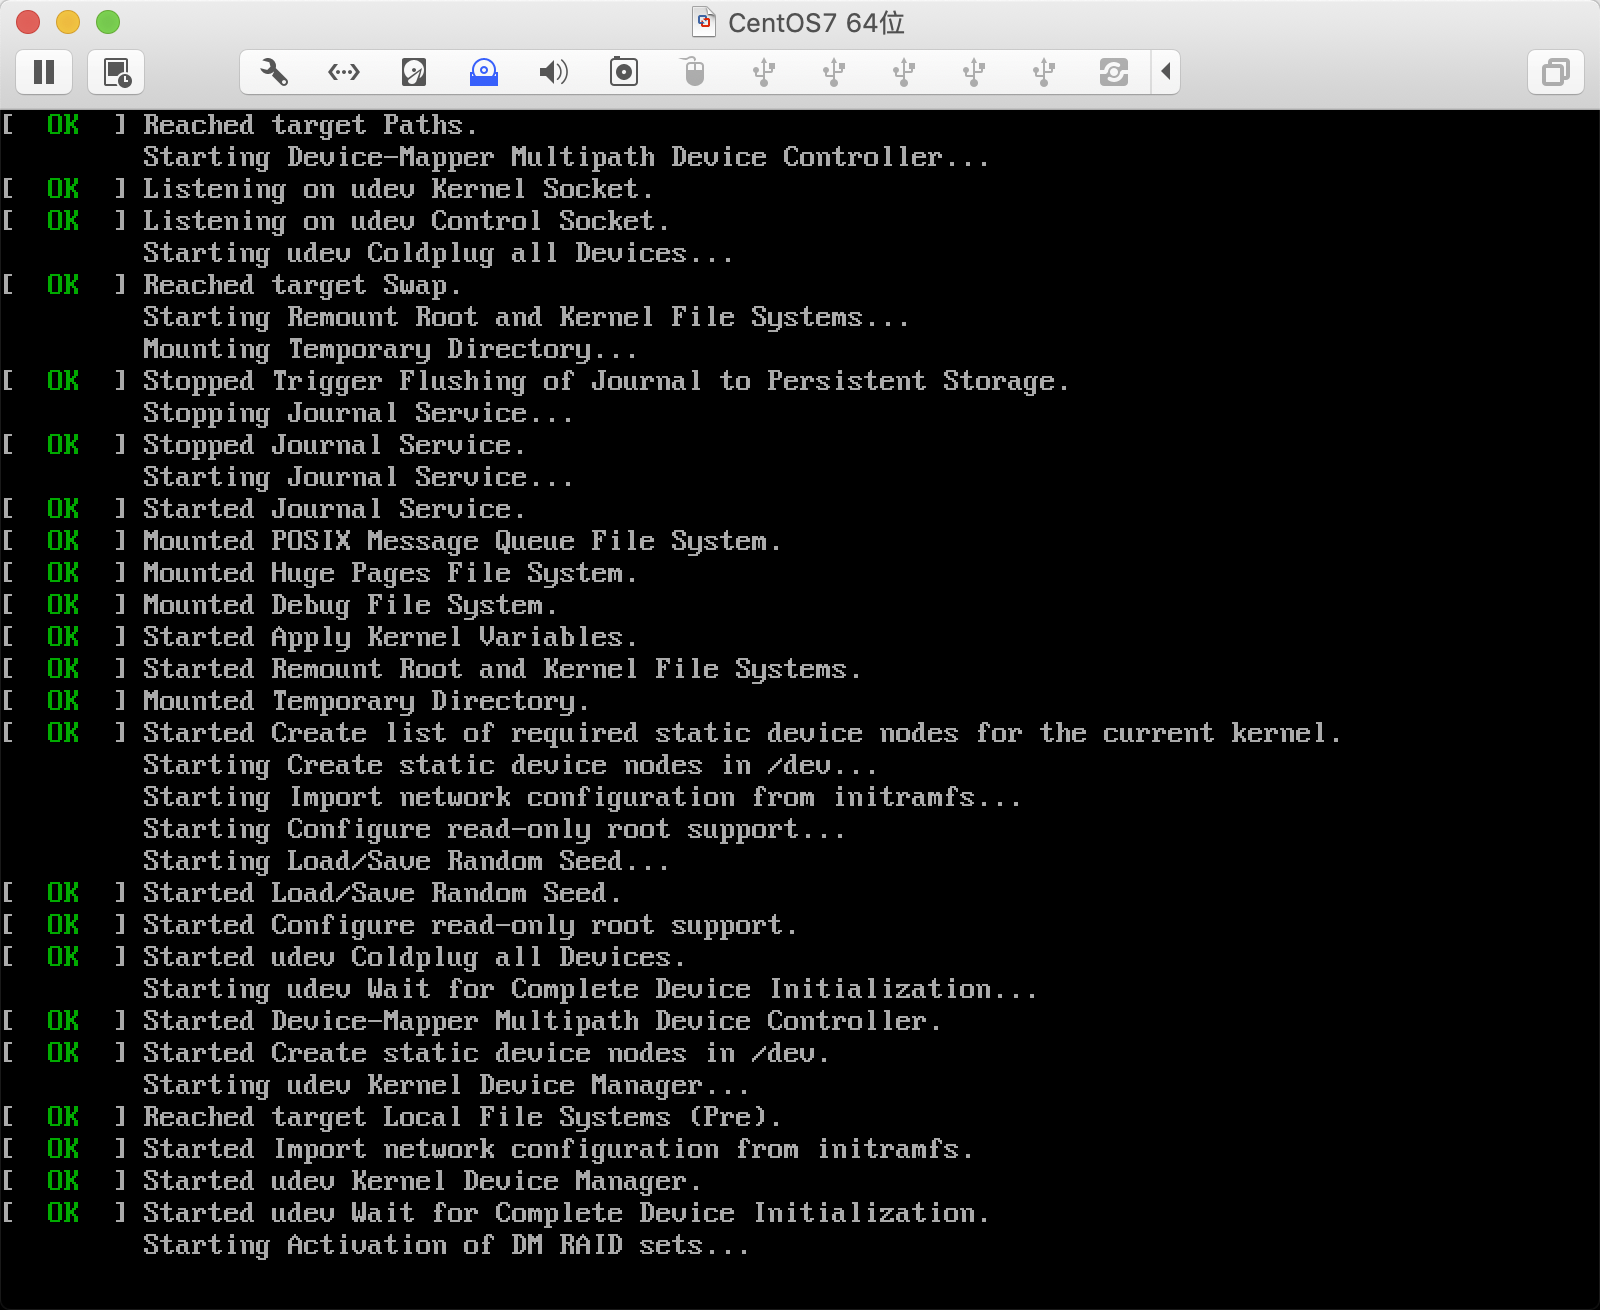Pause the CentOS7 virtual machine

44,72
